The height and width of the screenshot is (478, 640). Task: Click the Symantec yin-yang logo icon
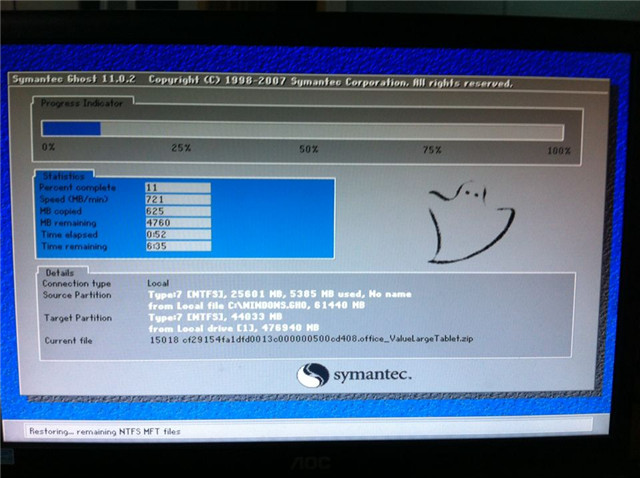pyautogui.click(x=313, y=375)
